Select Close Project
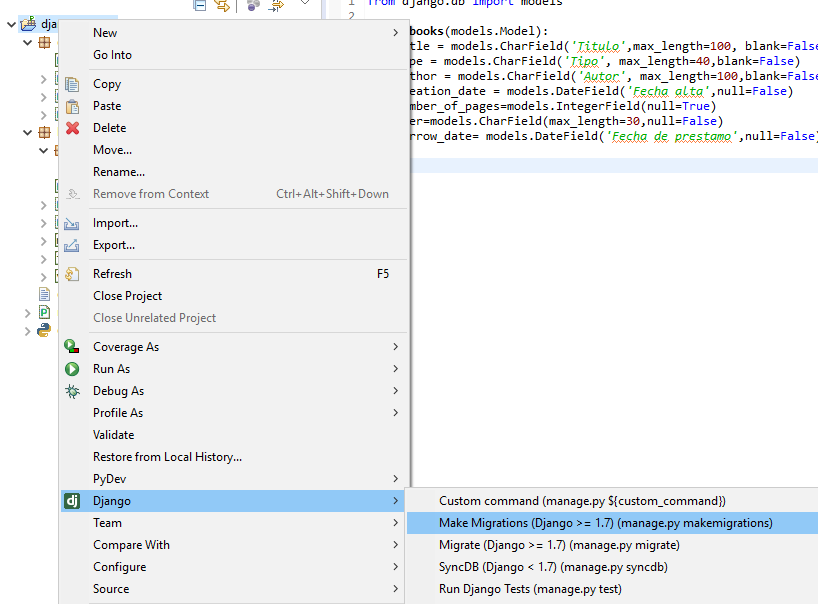Image resolution: width=818 pixels, height=604 pixels. pos(233,296)
